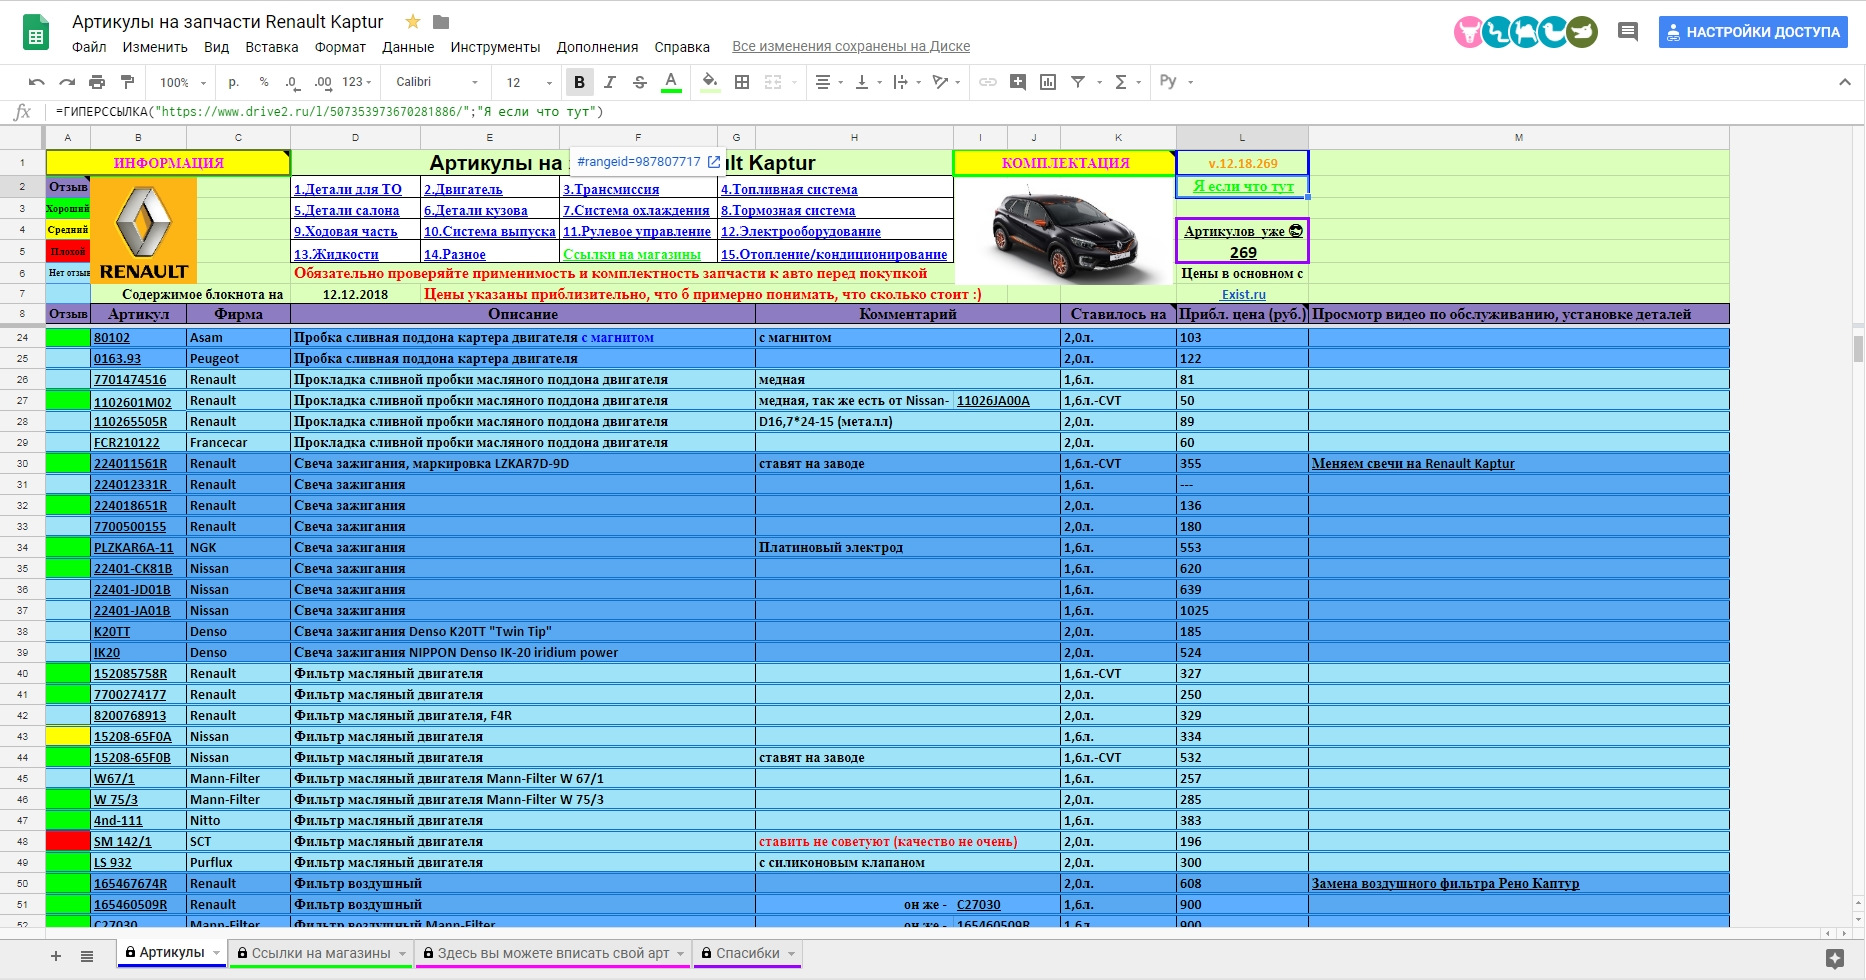The image size is (1866, 980).
Task: Open the functions (sigma) menu
Action: [1126, 82]
